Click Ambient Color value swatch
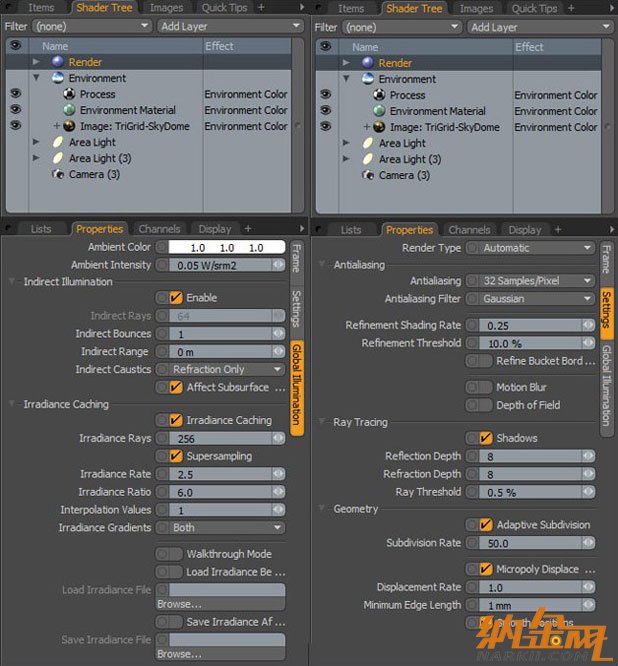Screen dimensions: 618x666 [x=227, y=247]
